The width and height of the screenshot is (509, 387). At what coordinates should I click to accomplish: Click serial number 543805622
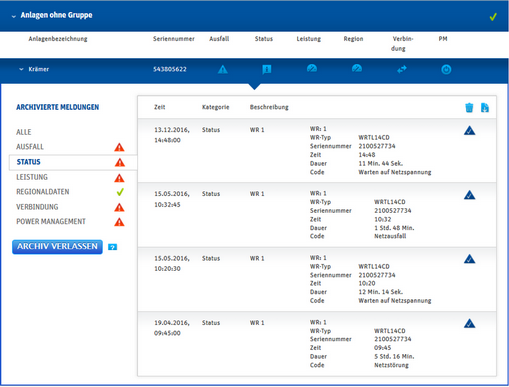pyautogui.click(x=170, y=69)
